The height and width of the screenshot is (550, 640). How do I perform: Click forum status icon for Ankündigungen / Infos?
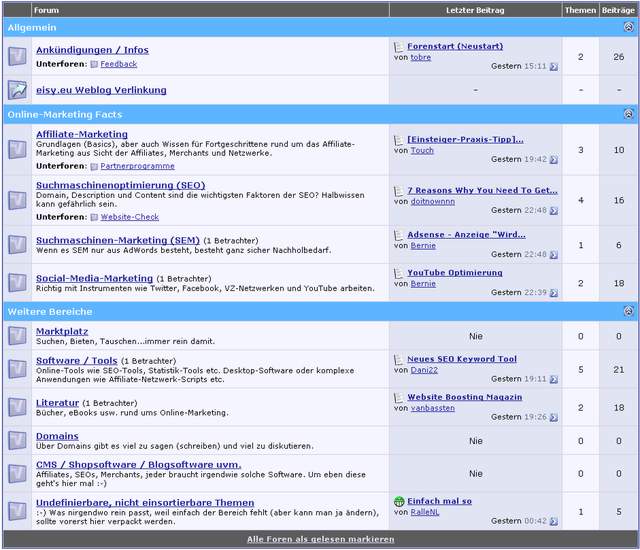point(17,56)
